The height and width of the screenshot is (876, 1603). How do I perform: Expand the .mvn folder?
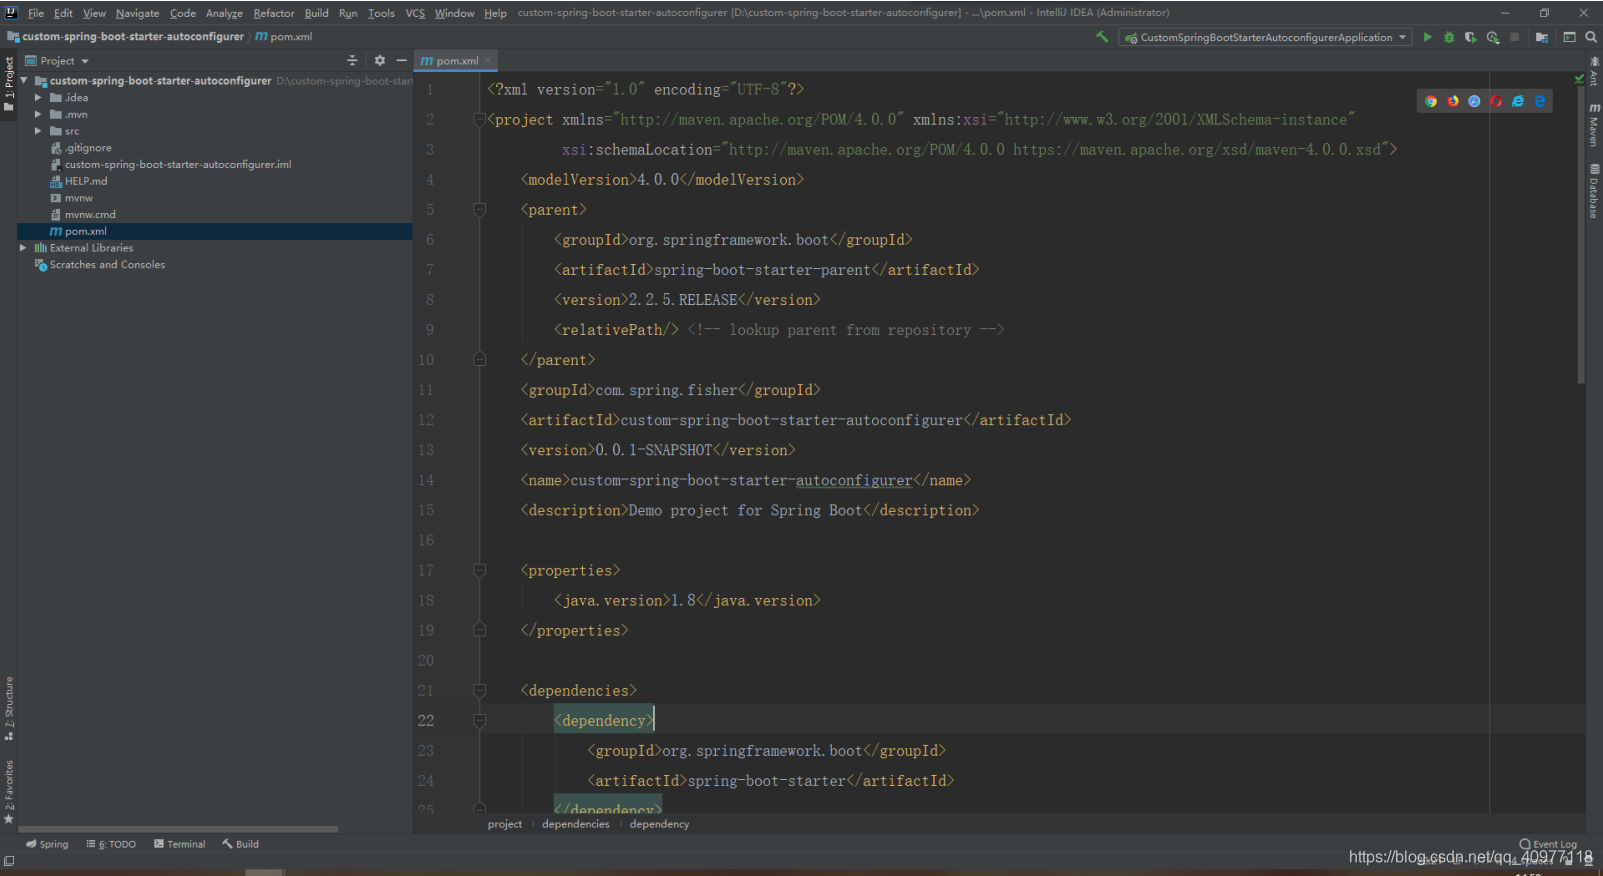(x=38, y=115)
